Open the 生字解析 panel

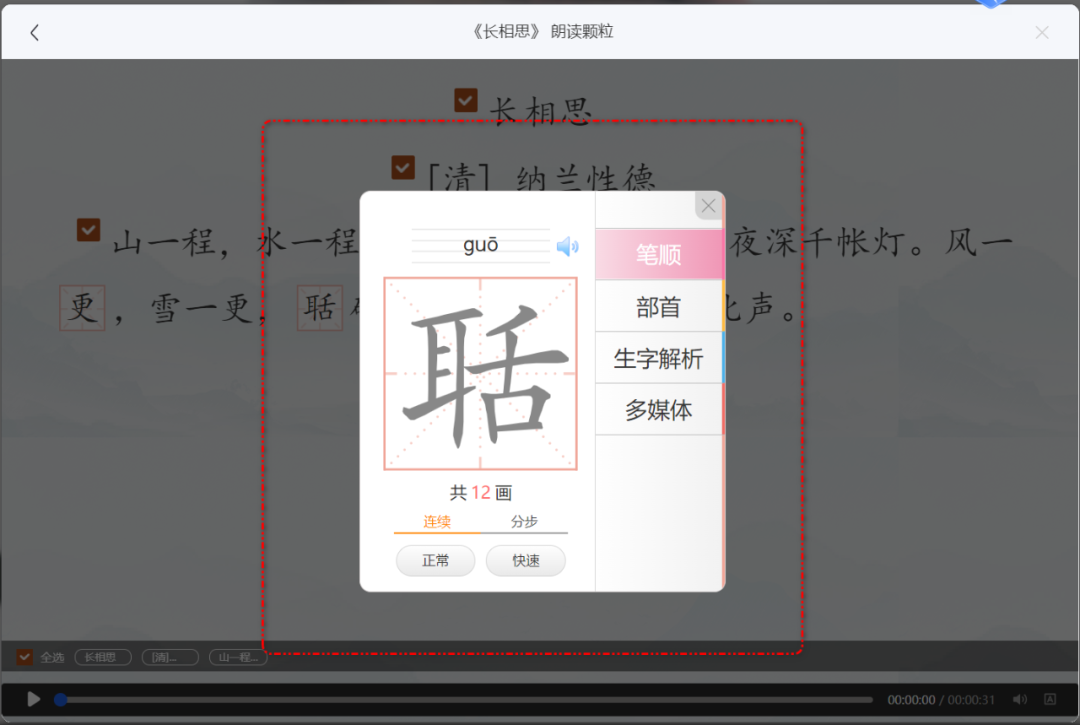659,358
